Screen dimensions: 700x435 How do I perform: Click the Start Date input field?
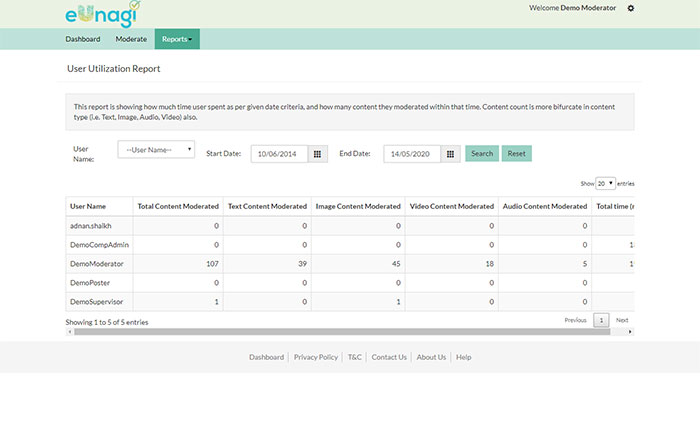click(x=279, y=154)
